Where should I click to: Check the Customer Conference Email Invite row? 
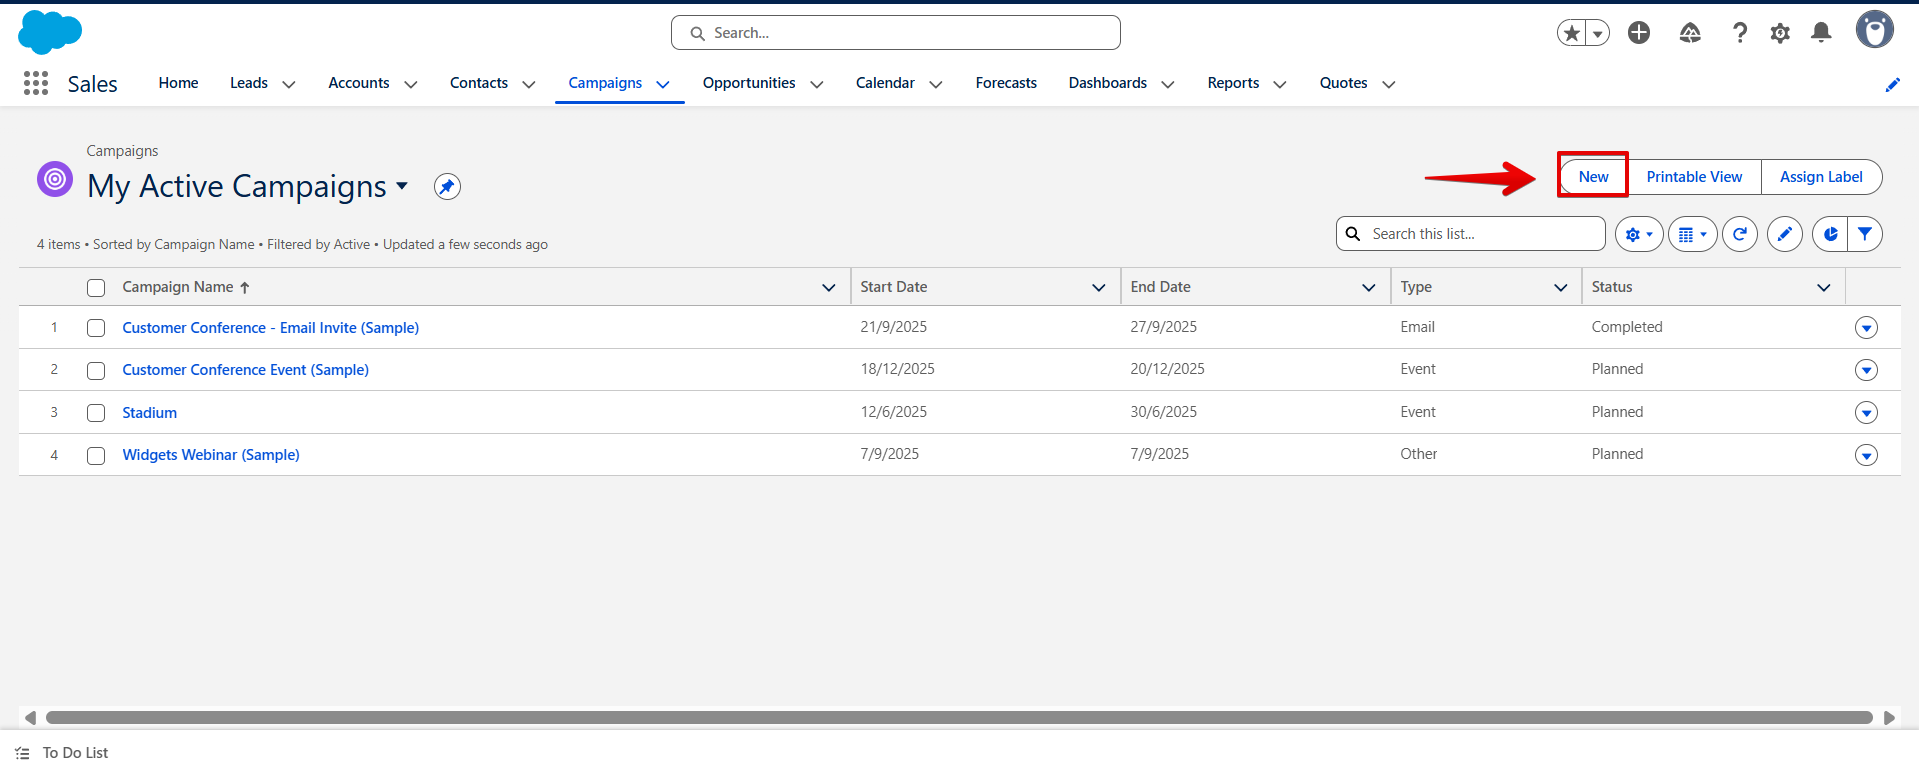pyautogui.click(x=96, y=328)
